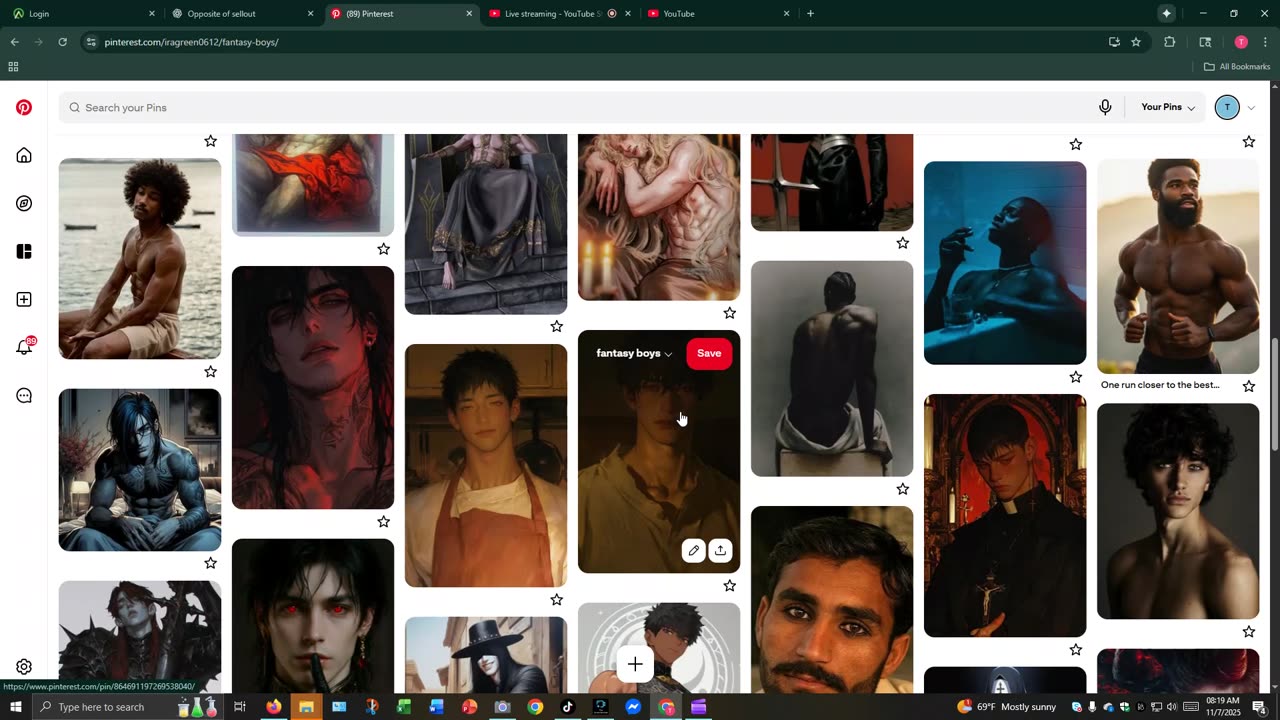Screen dimensions: 1280x720
Task: Save the hovered pin with red Save button
Action: [709, 353]
